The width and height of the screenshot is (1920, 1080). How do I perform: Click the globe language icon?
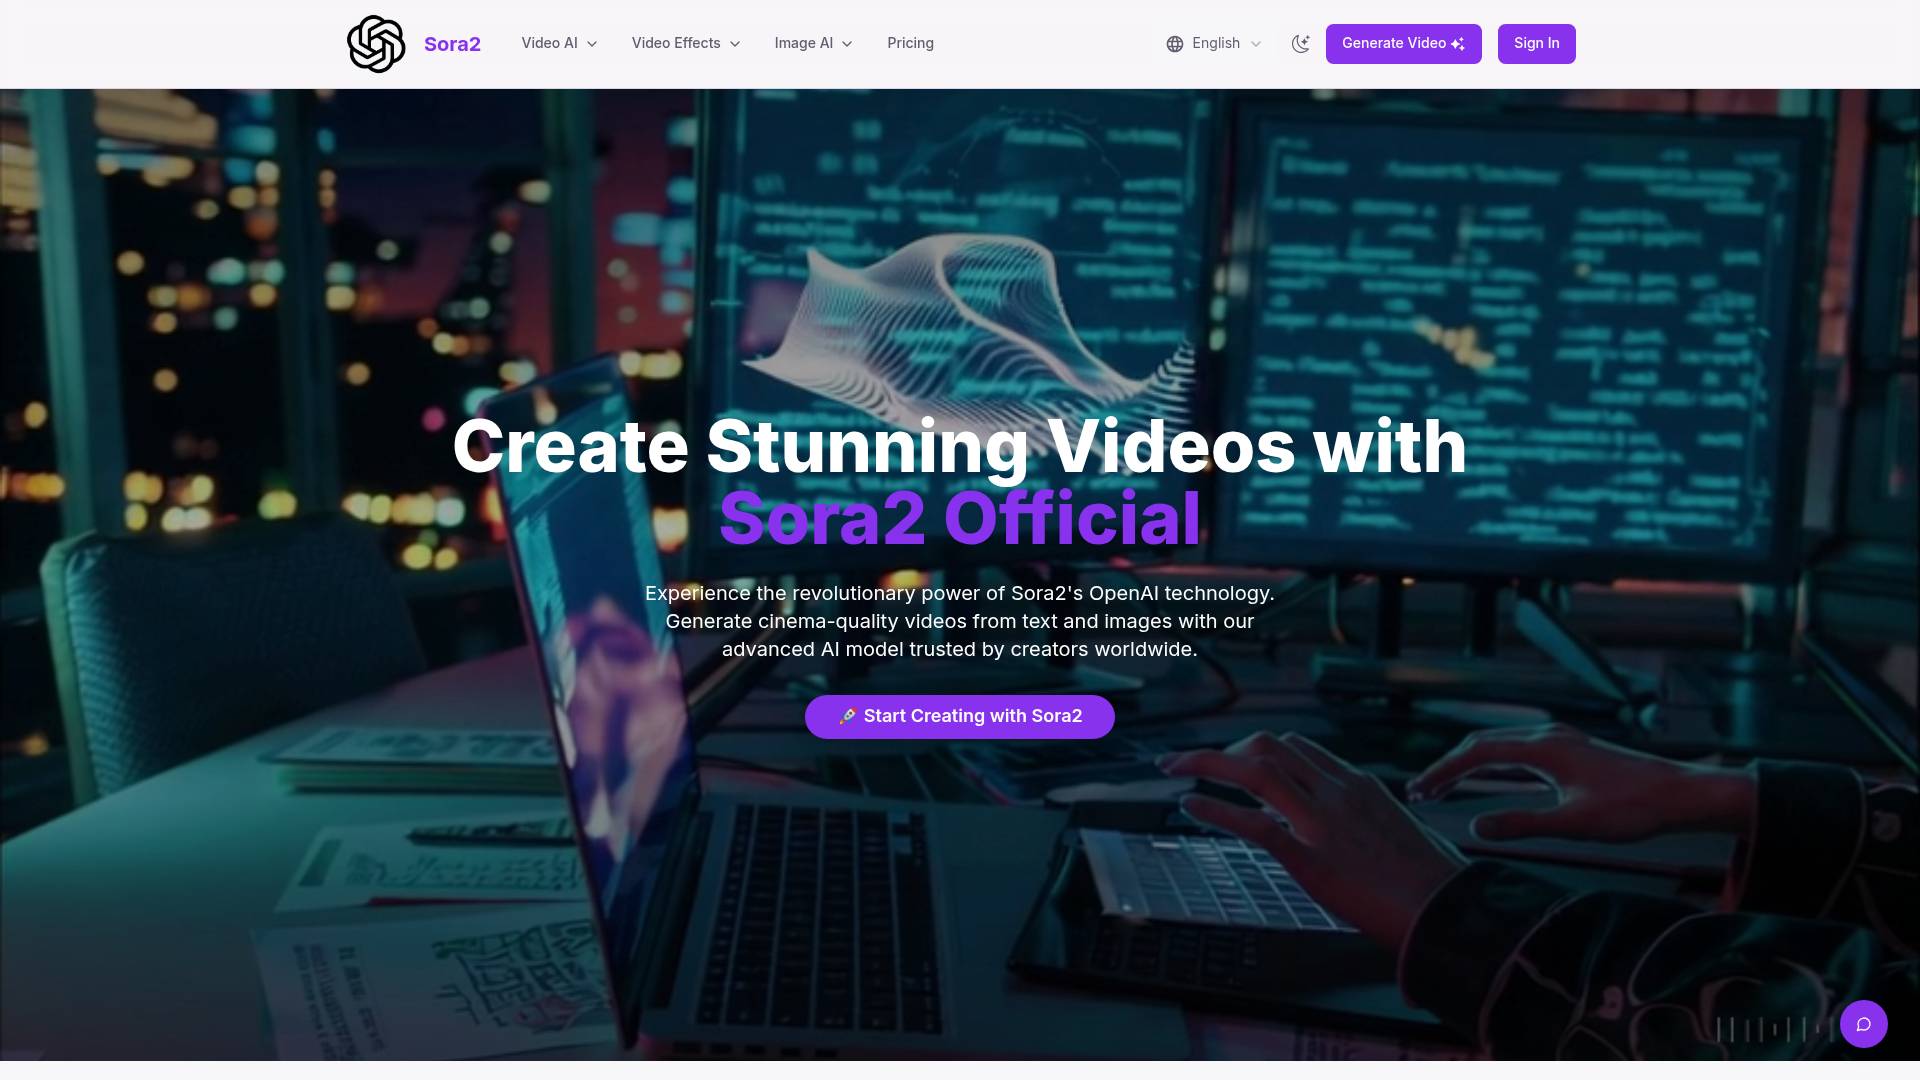click(x=1175, y=44)
